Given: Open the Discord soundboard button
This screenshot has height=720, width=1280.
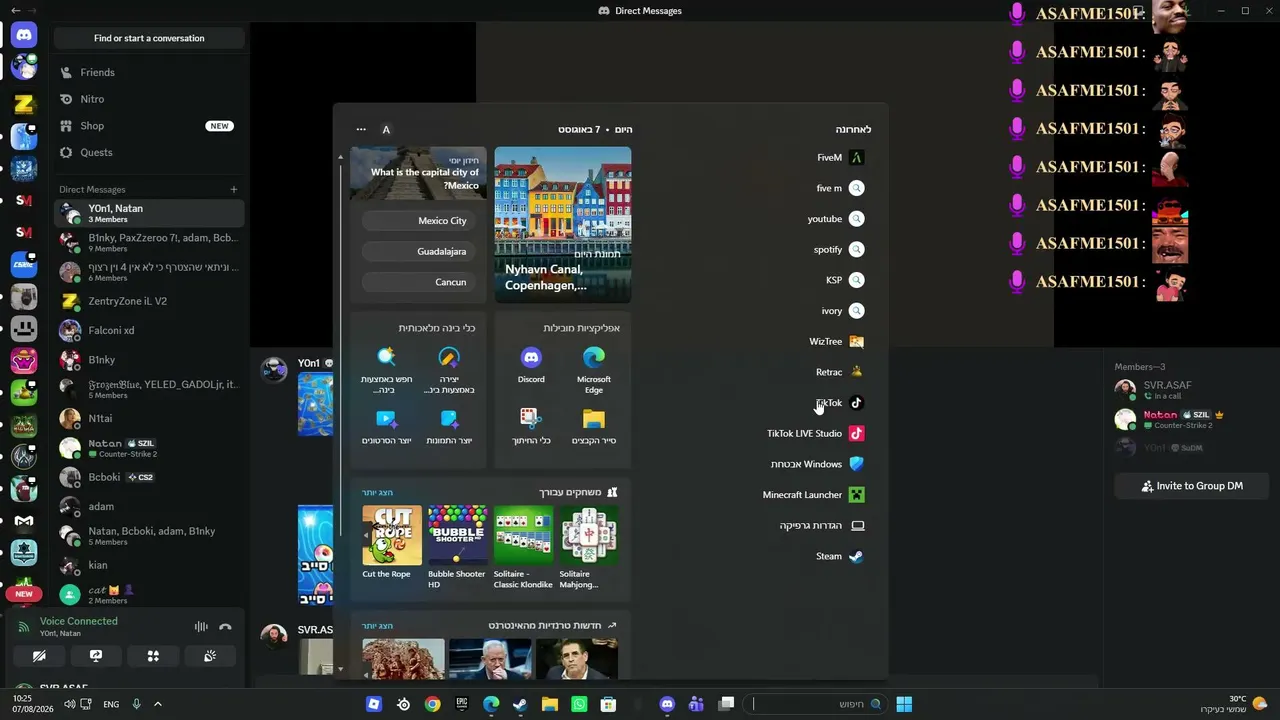Looking at the screenshot, I should pyautogui.click(x=210, y=656).
